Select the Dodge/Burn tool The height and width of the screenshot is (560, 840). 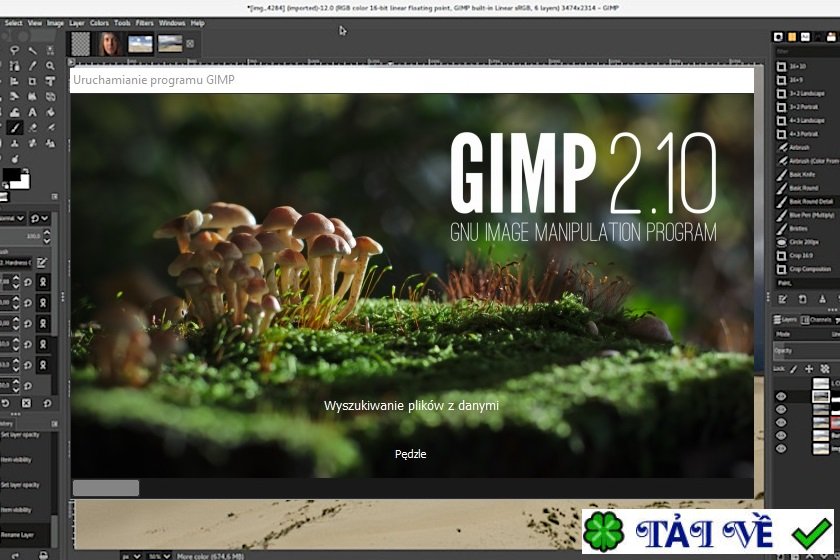[x=14, y=159]
